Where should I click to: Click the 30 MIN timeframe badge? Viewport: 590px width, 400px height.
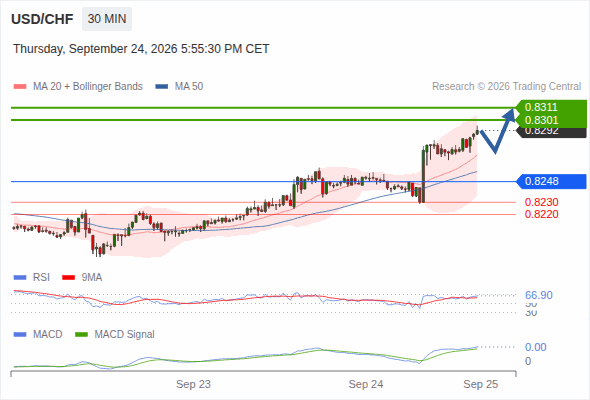(x=107, y=19)
